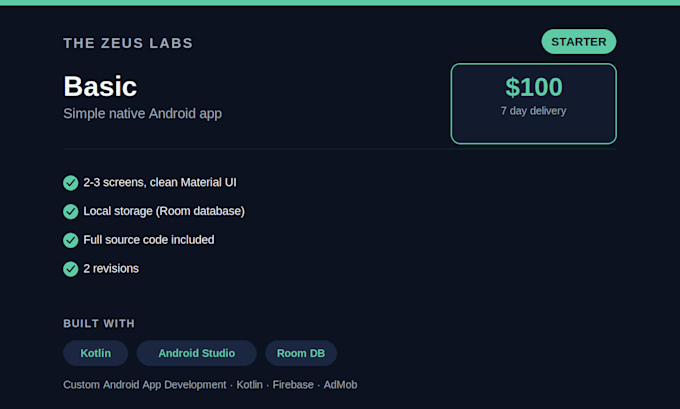The image size is (680, 409).
Task: Click the checkmark icon next to Local storage
Action: tap(71, 211)
